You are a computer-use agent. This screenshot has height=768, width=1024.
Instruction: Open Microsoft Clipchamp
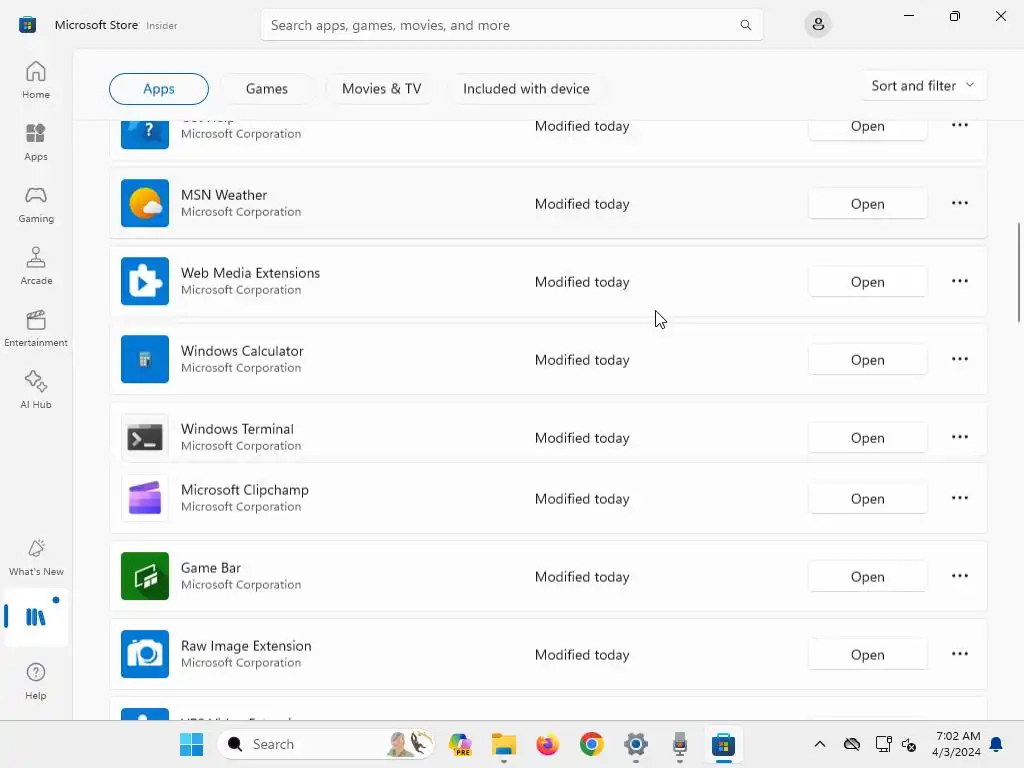tap(867, 498)
